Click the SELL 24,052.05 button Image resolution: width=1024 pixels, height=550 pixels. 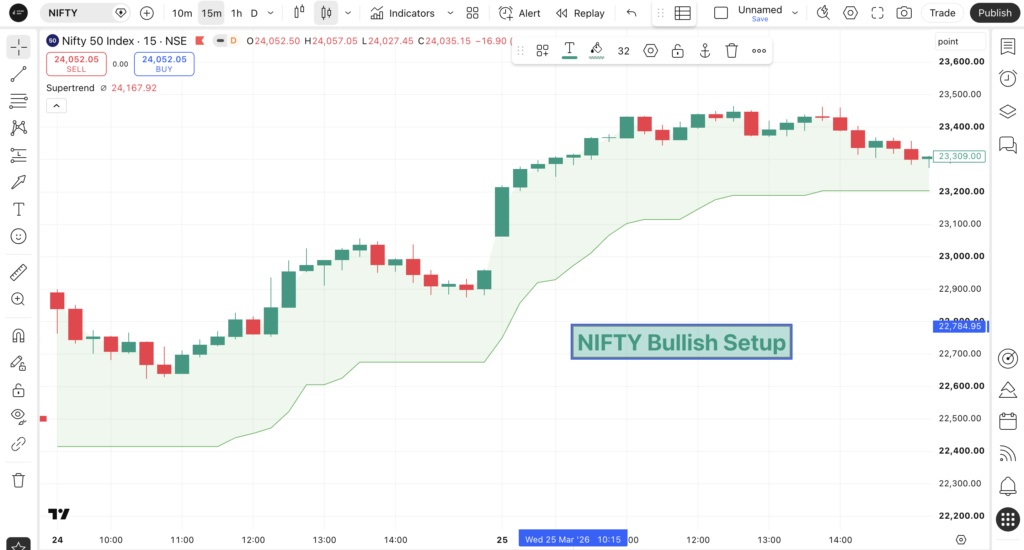coord(76,63)
